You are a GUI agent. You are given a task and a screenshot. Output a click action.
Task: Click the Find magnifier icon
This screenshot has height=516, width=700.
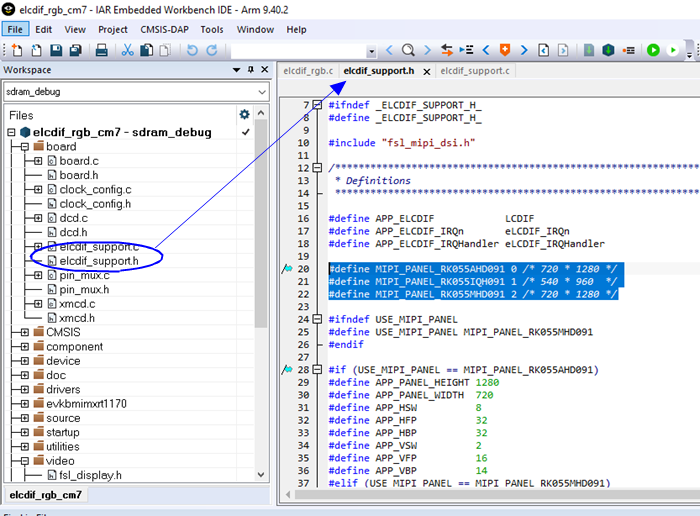click(408, 50)
